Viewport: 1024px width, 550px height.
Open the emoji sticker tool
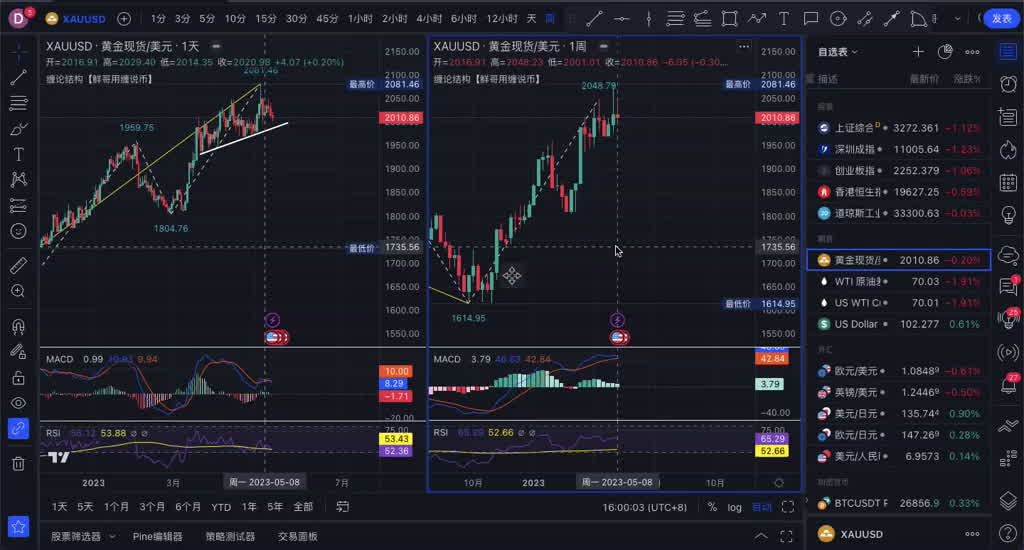pyautogui.click(x=18, y=230)
